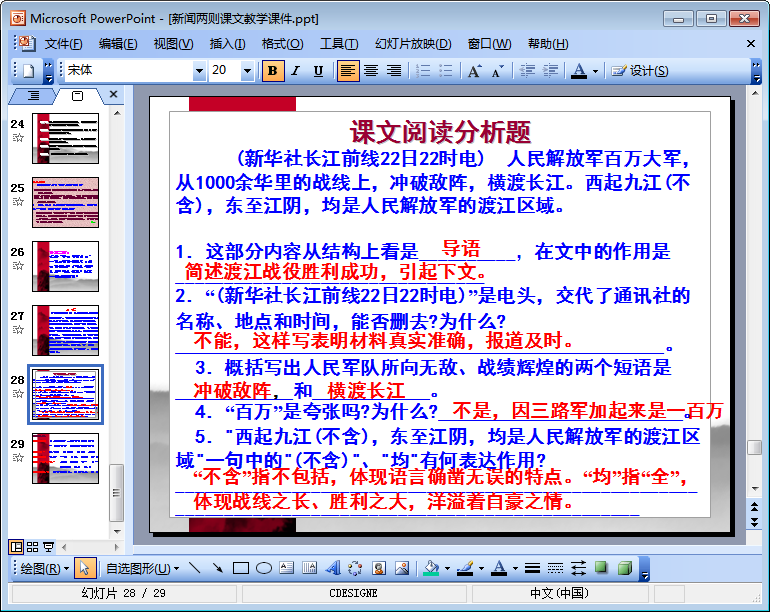Switch to Slide Sorter view icon
The width and height of the screenshot is (770, 612).
(x=32, y=547)
